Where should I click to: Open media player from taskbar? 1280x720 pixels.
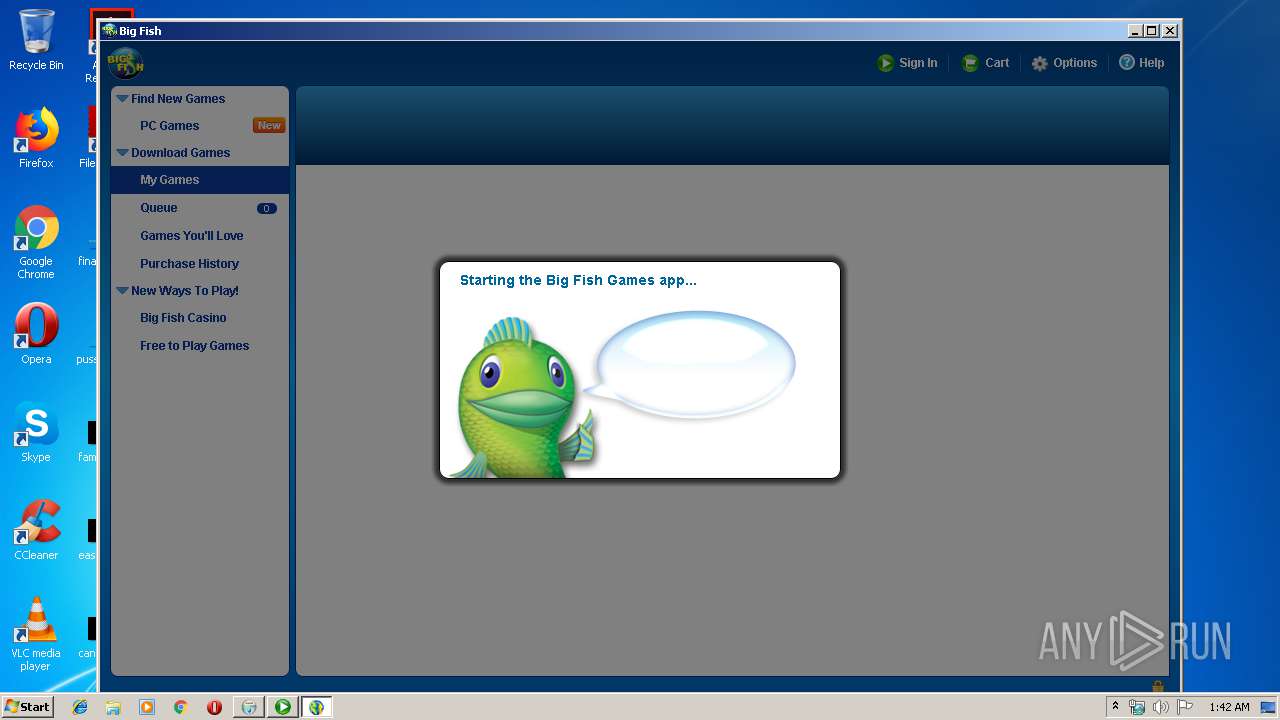point(147,707)
